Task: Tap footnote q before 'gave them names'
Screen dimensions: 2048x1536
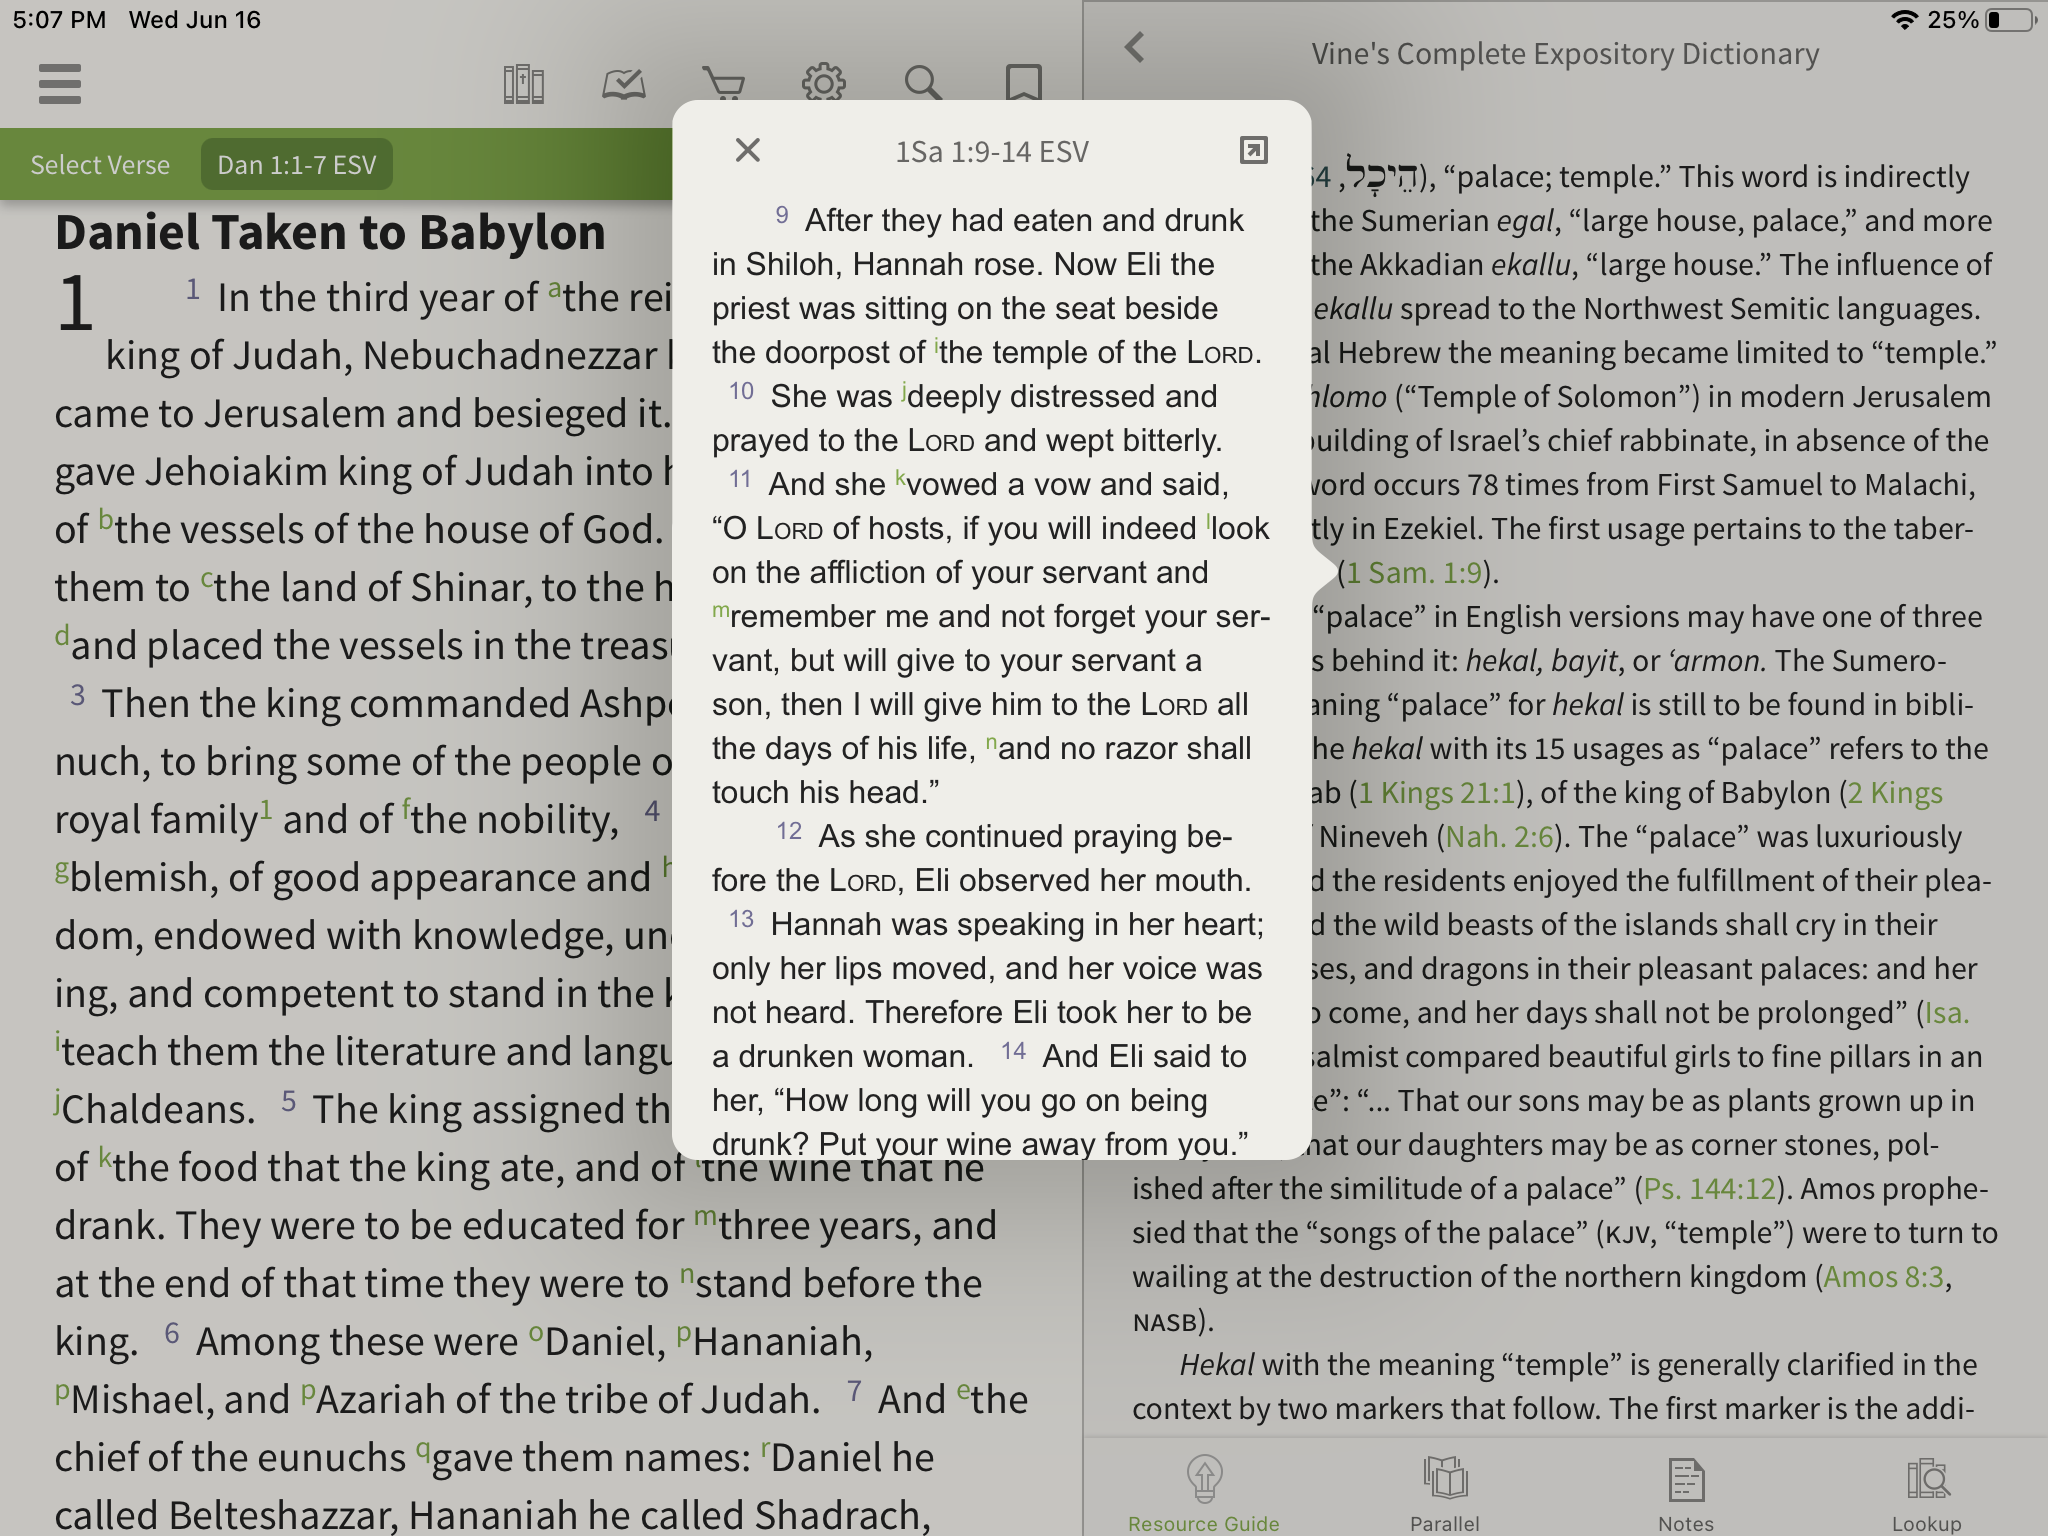Action: 423,1452
